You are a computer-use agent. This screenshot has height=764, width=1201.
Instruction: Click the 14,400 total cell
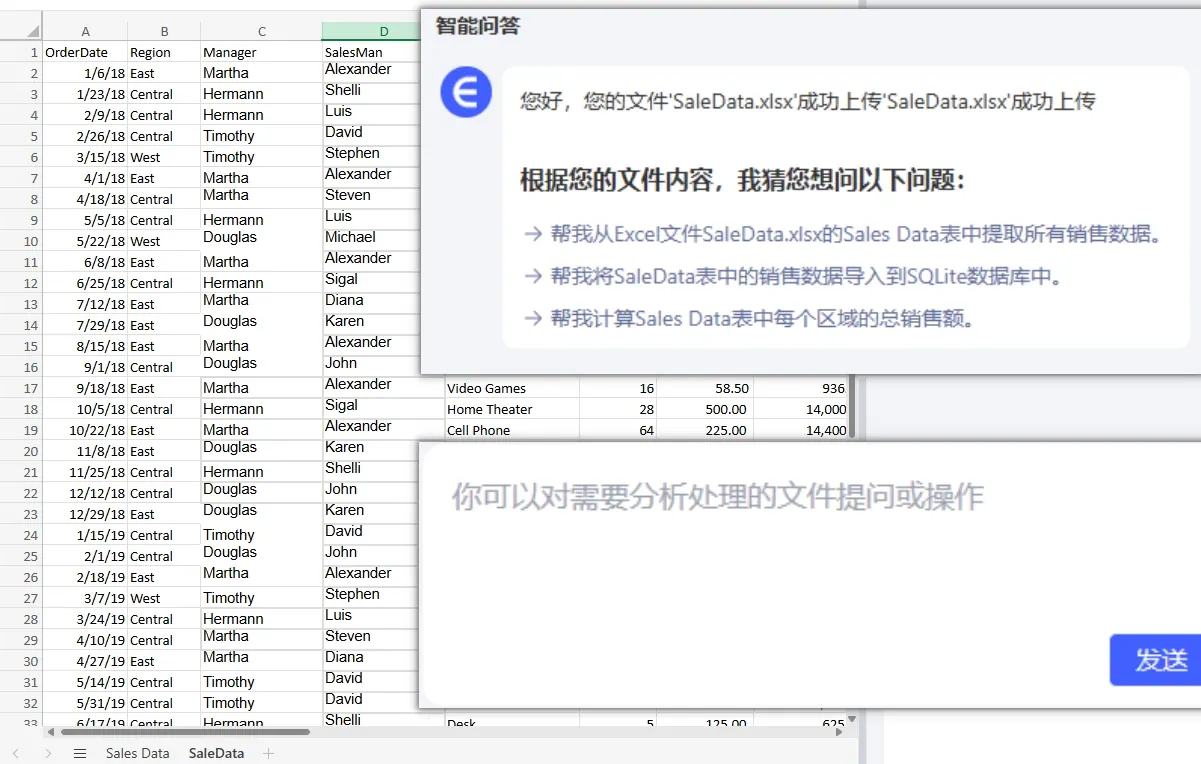tap(801, 430)
